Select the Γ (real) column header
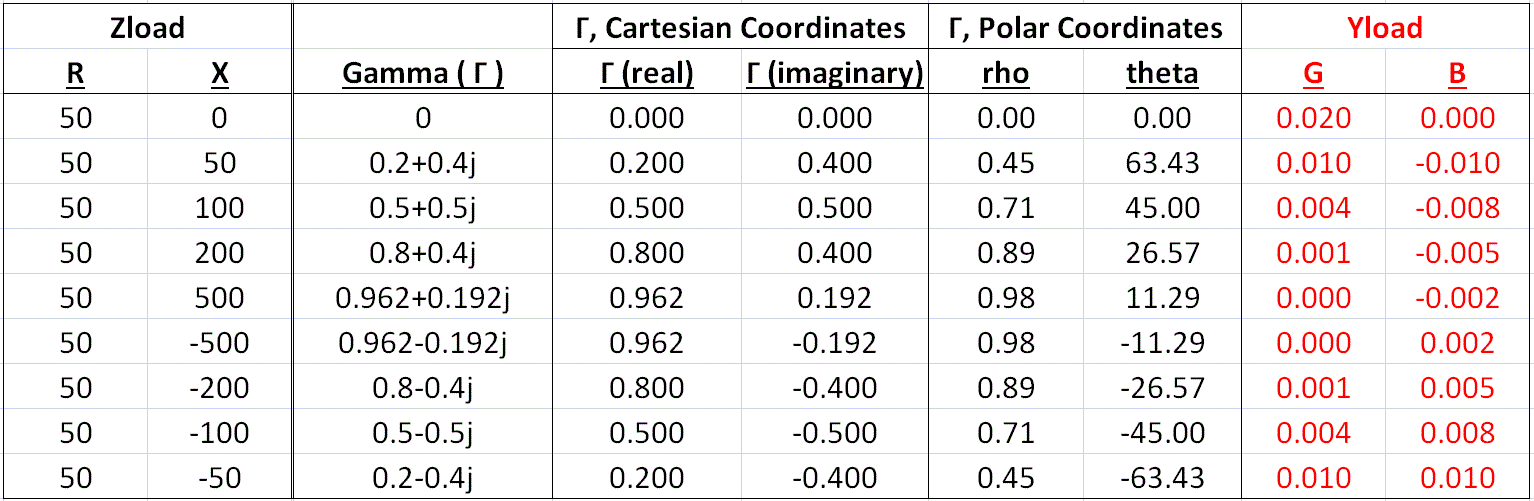 tap(646, 73)
